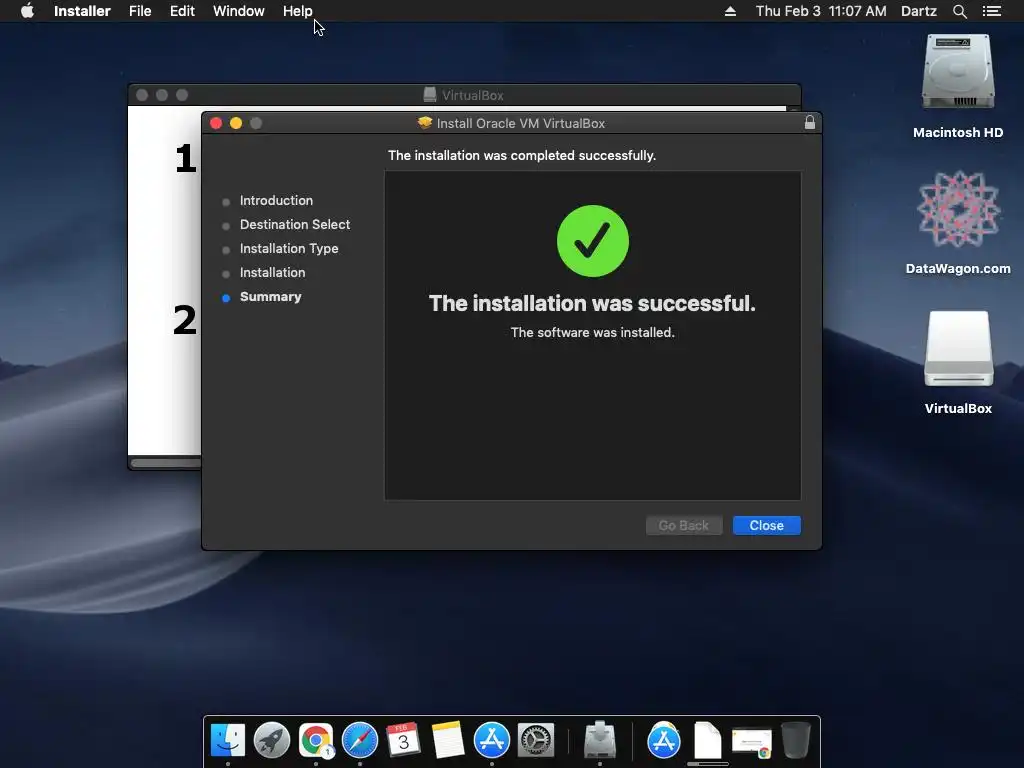Open the minimized window thumbnail in Dock
Screen dimensions: 1024x768
[752, 743]
